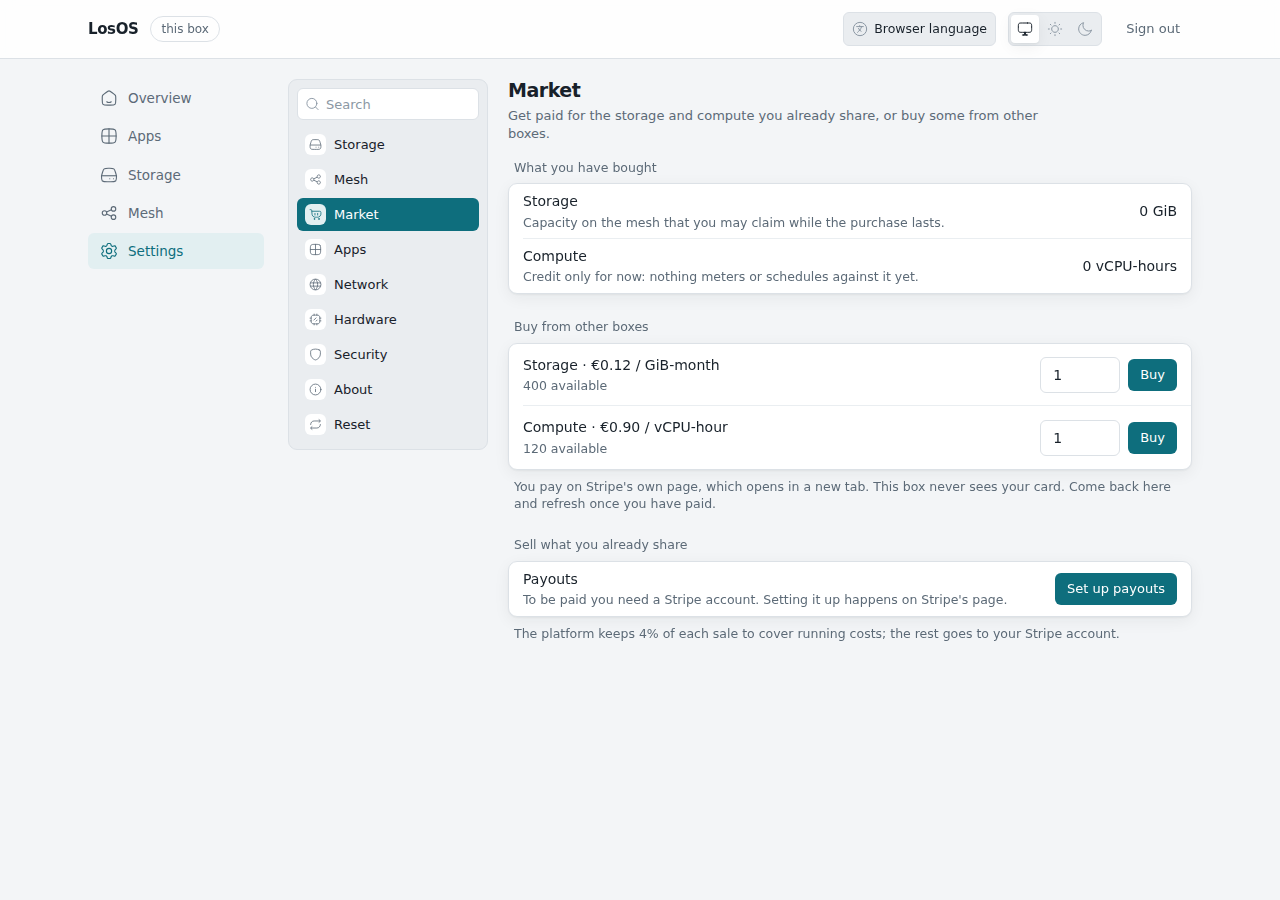1280x900 pixels.
Task: Enable dark theme with moon icon
Action: (x=1085, y=29)
